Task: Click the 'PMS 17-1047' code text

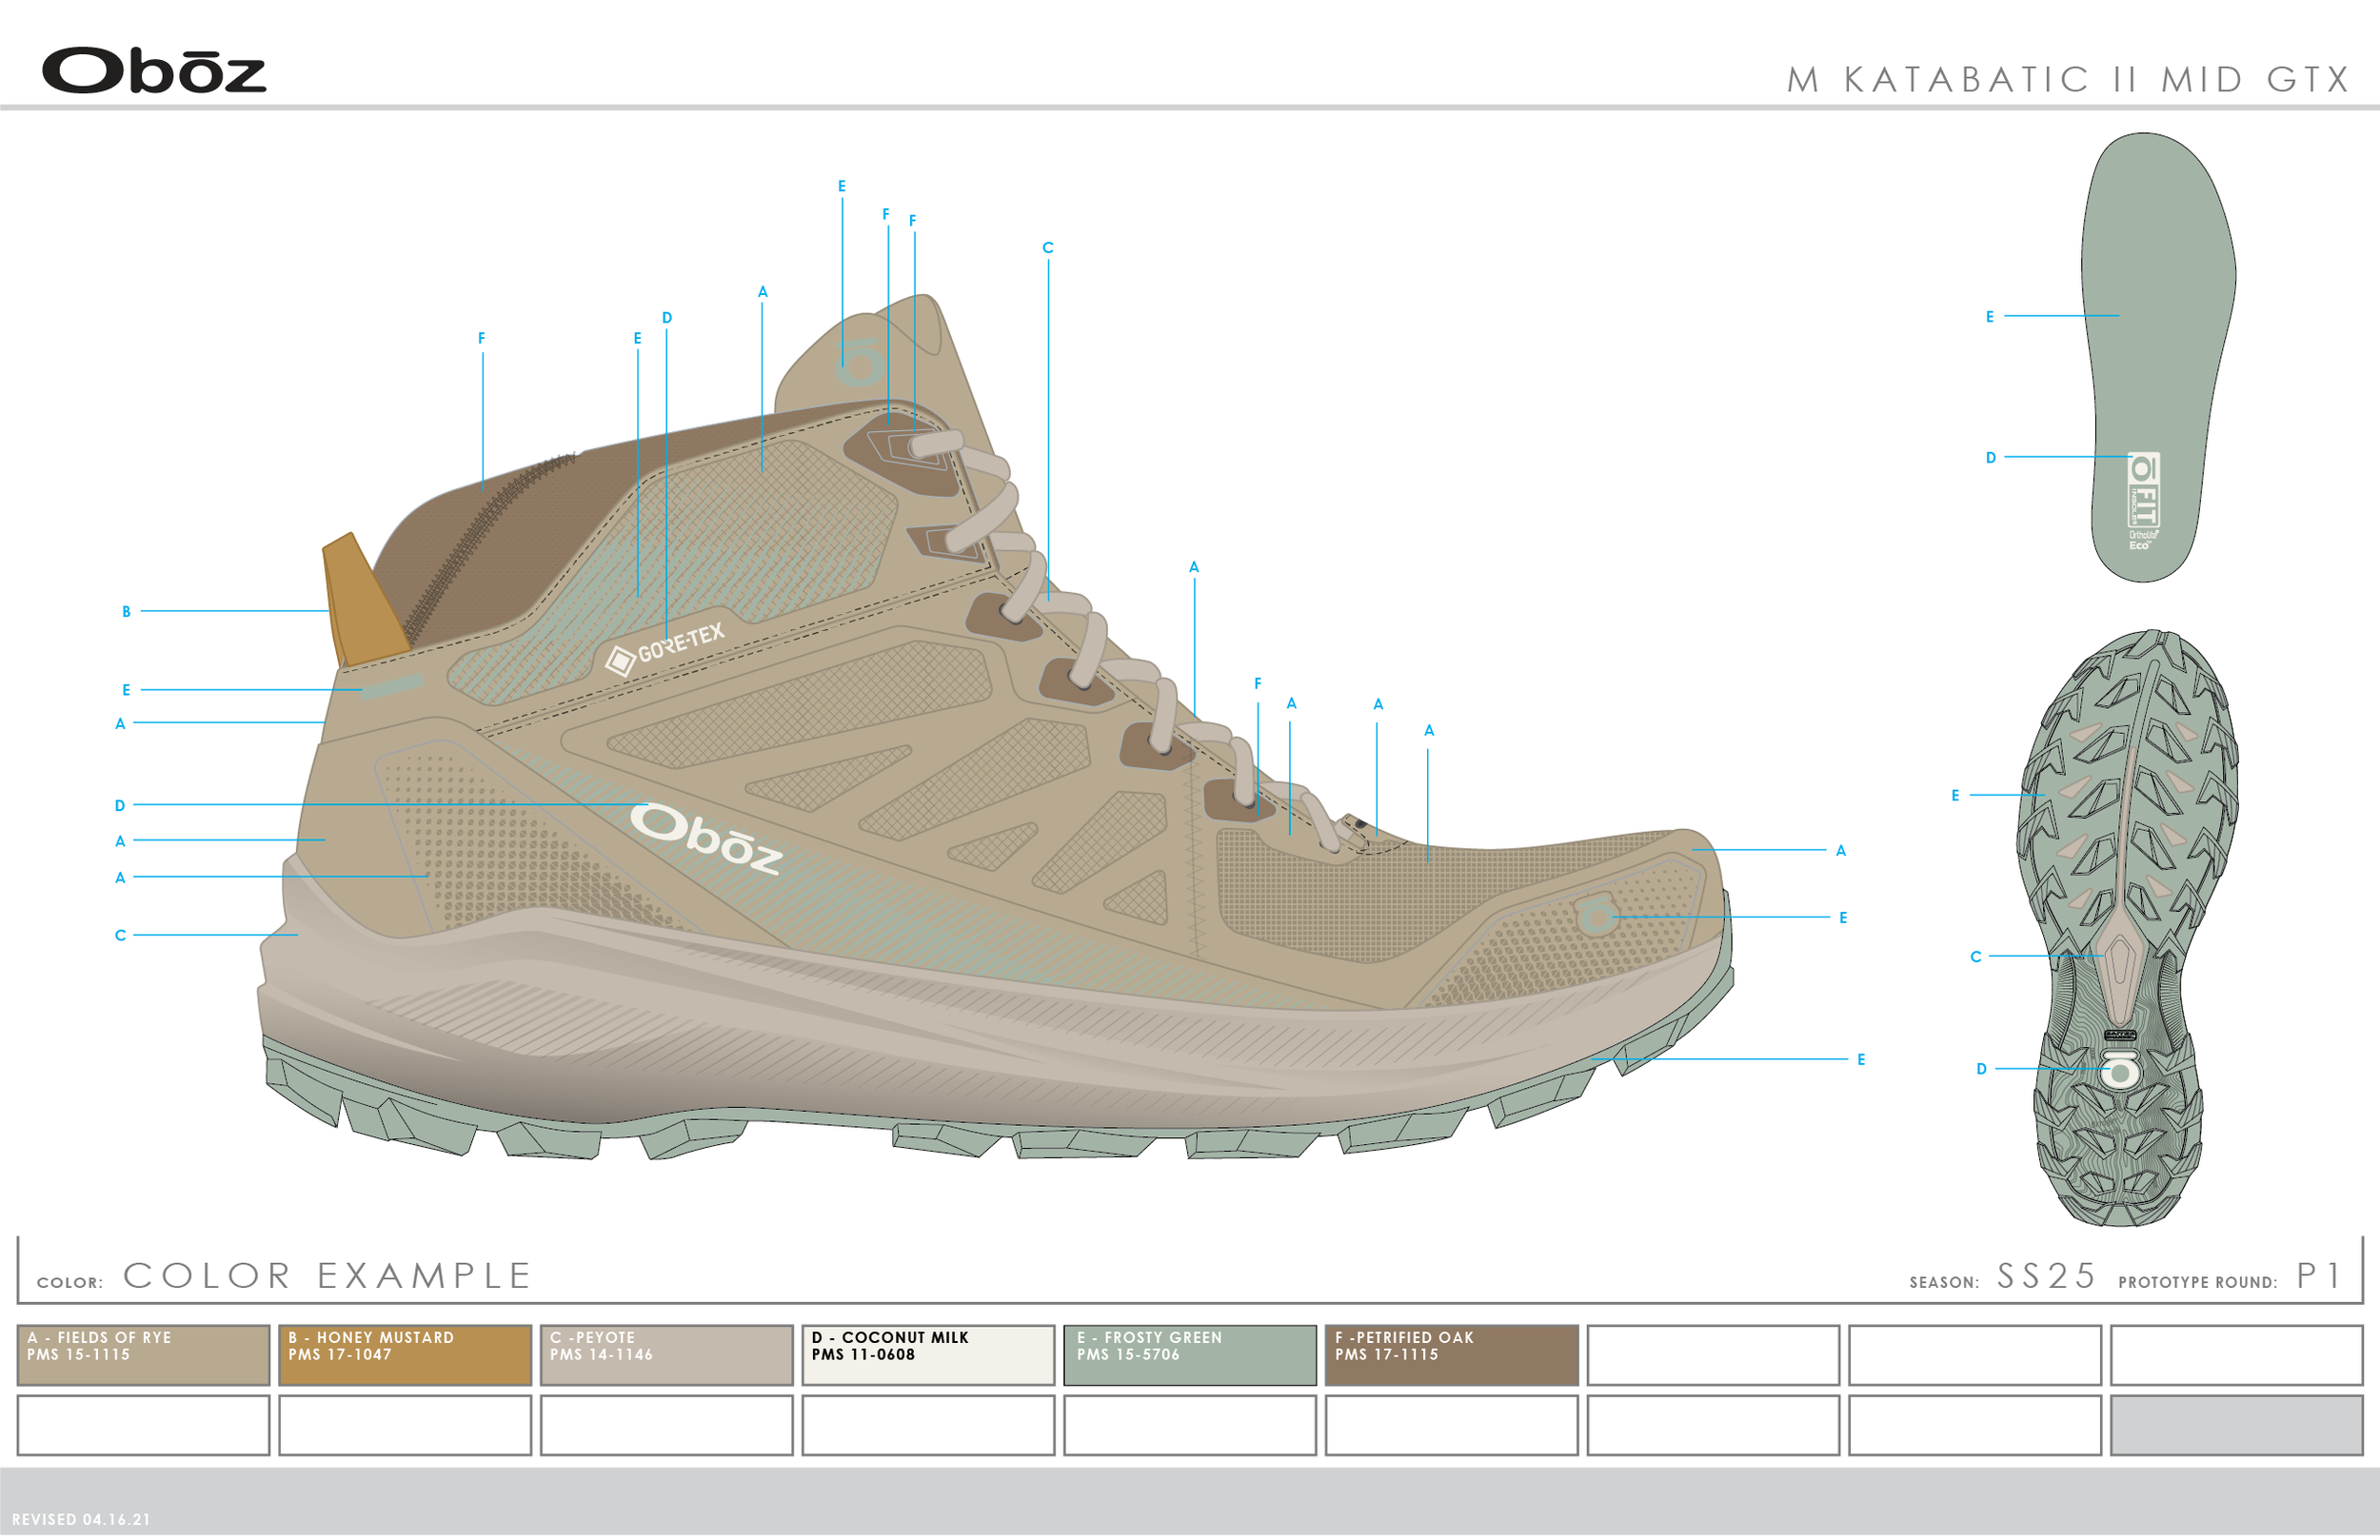Action: click(x=340, y=1355)
